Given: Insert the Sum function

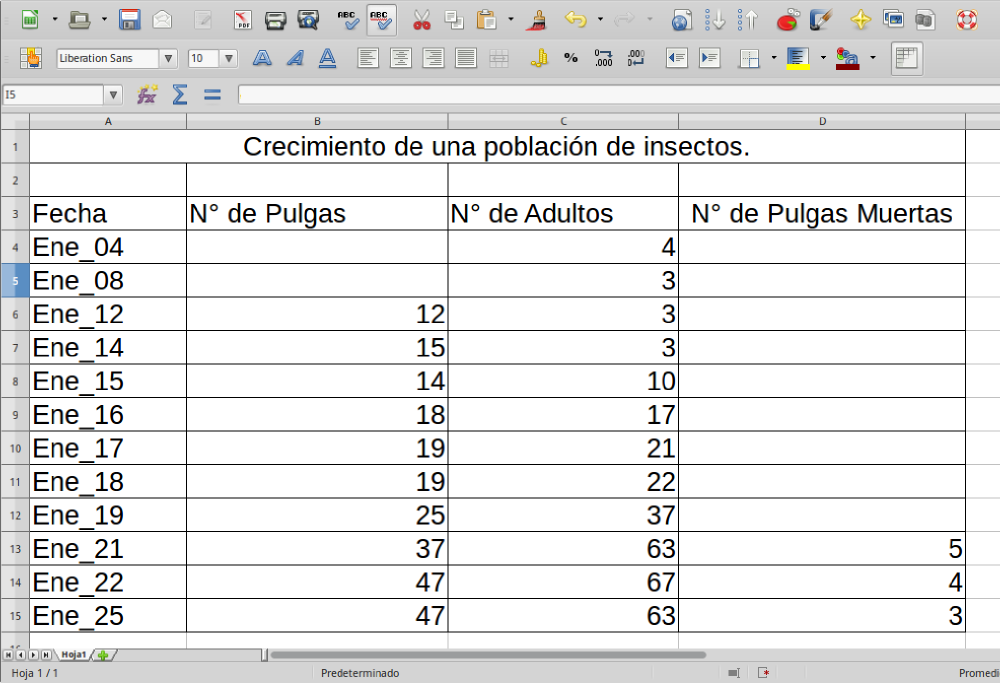Looking at the screenshot, I should [x=180, y=95].
